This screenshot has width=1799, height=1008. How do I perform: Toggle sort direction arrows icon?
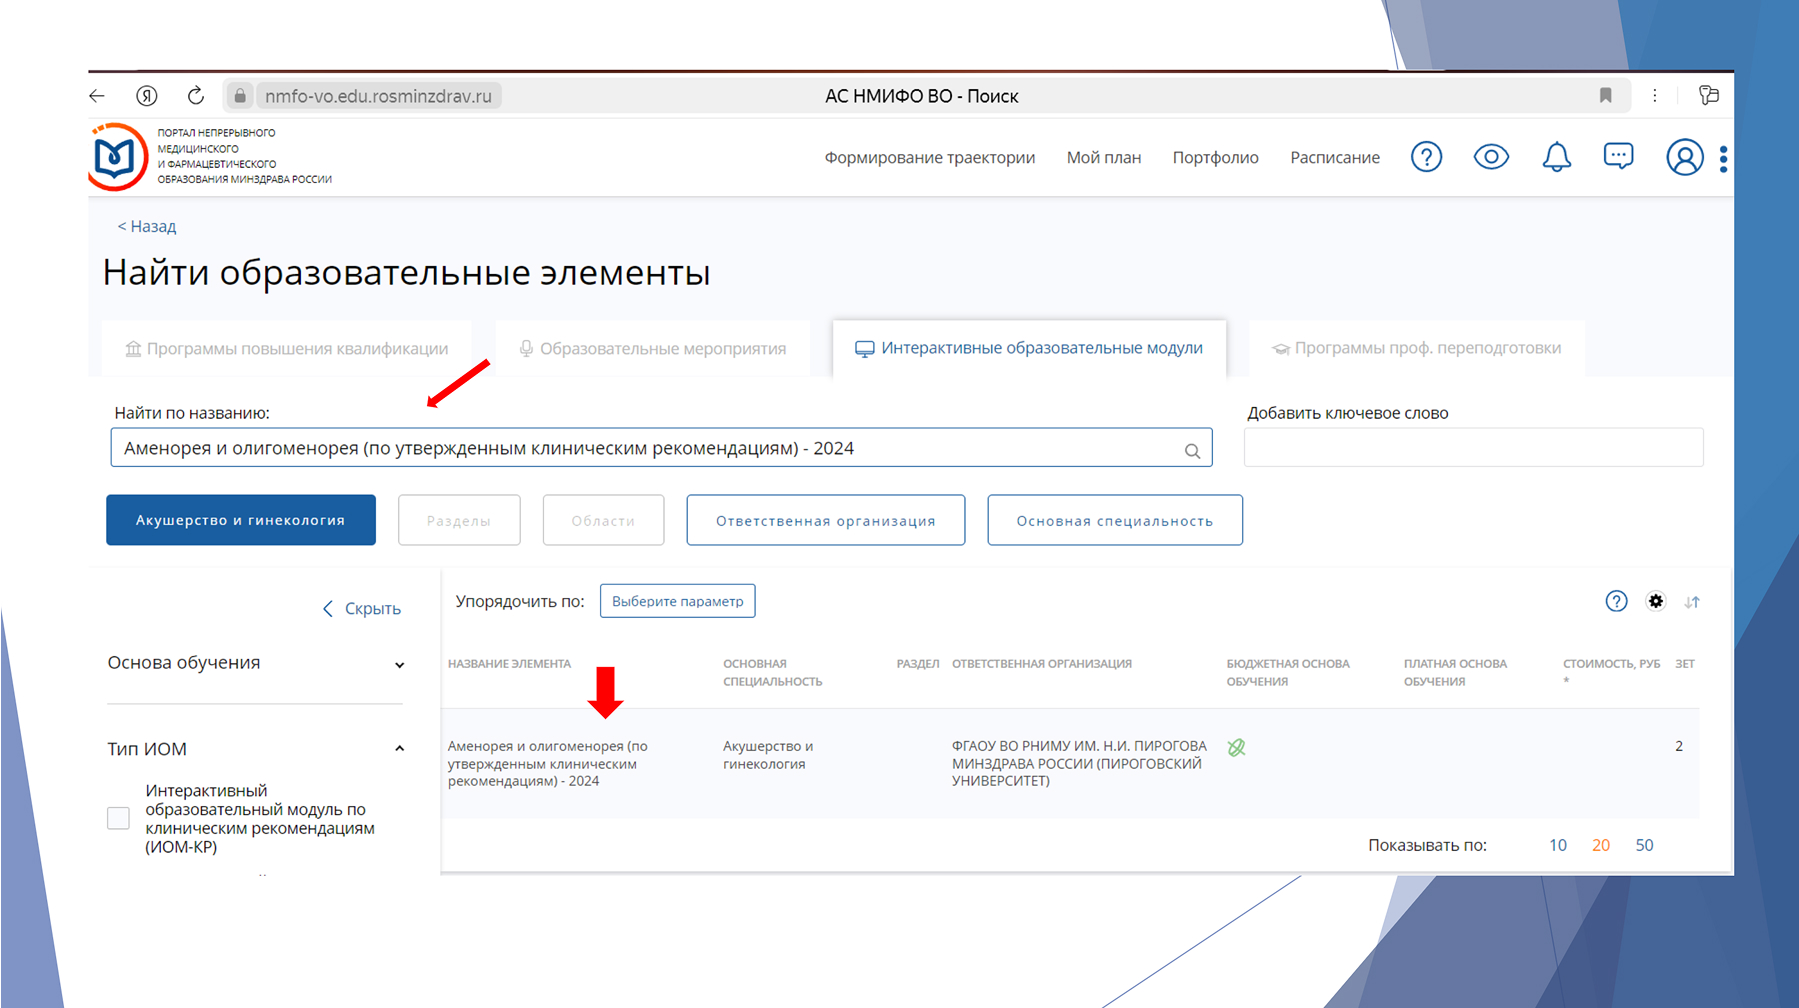click(x=1692, y=602)
